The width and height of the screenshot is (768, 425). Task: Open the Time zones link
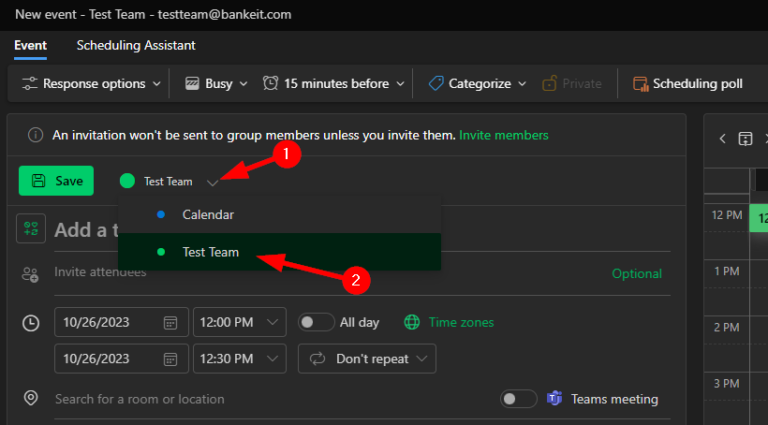coord(461,323)
